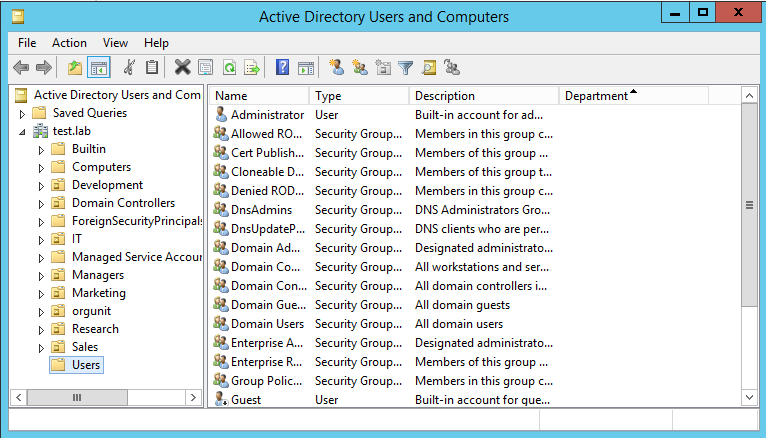Sort list by Name column header

[259, 96]
